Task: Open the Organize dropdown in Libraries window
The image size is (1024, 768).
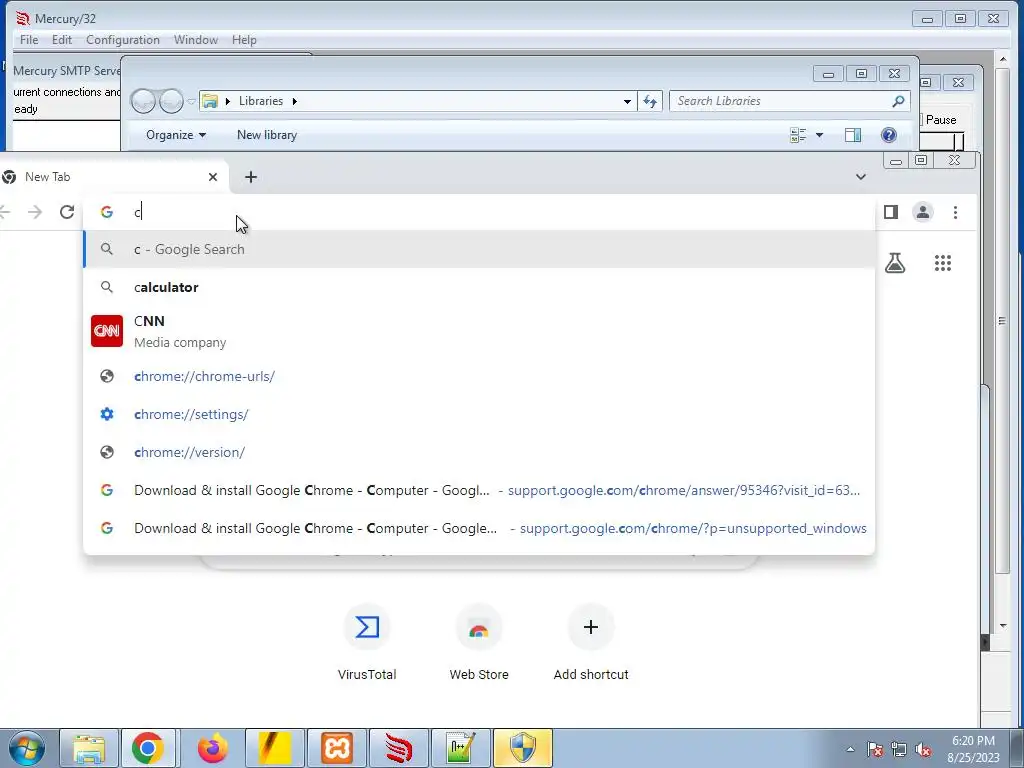Action: [176, 135]
